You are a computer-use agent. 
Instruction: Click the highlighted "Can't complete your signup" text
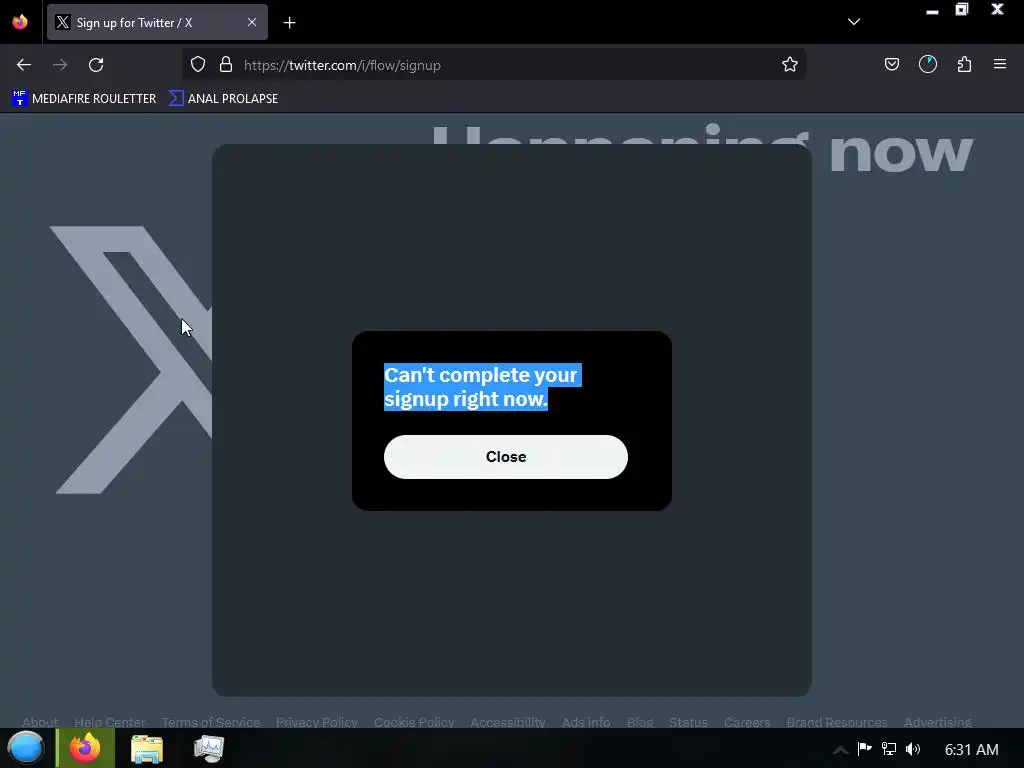[x=481, y=387]
